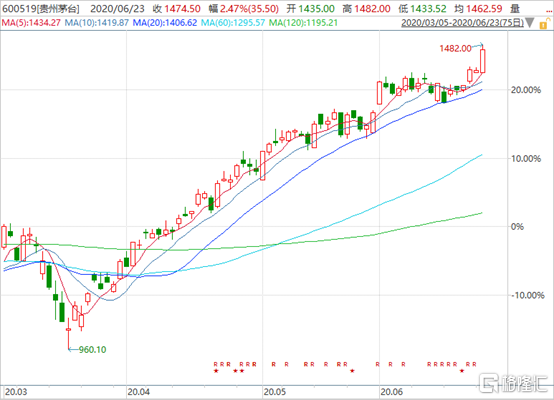Click the 960.10 lowest price annotation
The height and width of the screenshot is (400, 554).
click(92, 349)
